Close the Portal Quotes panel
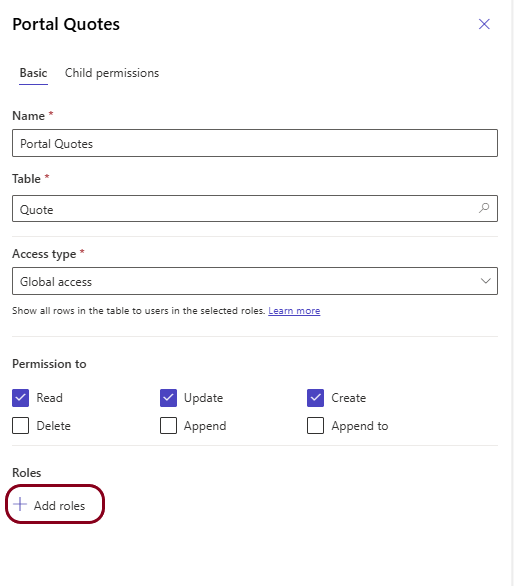Image resolution: width=514 pixels, height=586 pixels. tap(484, 24)
